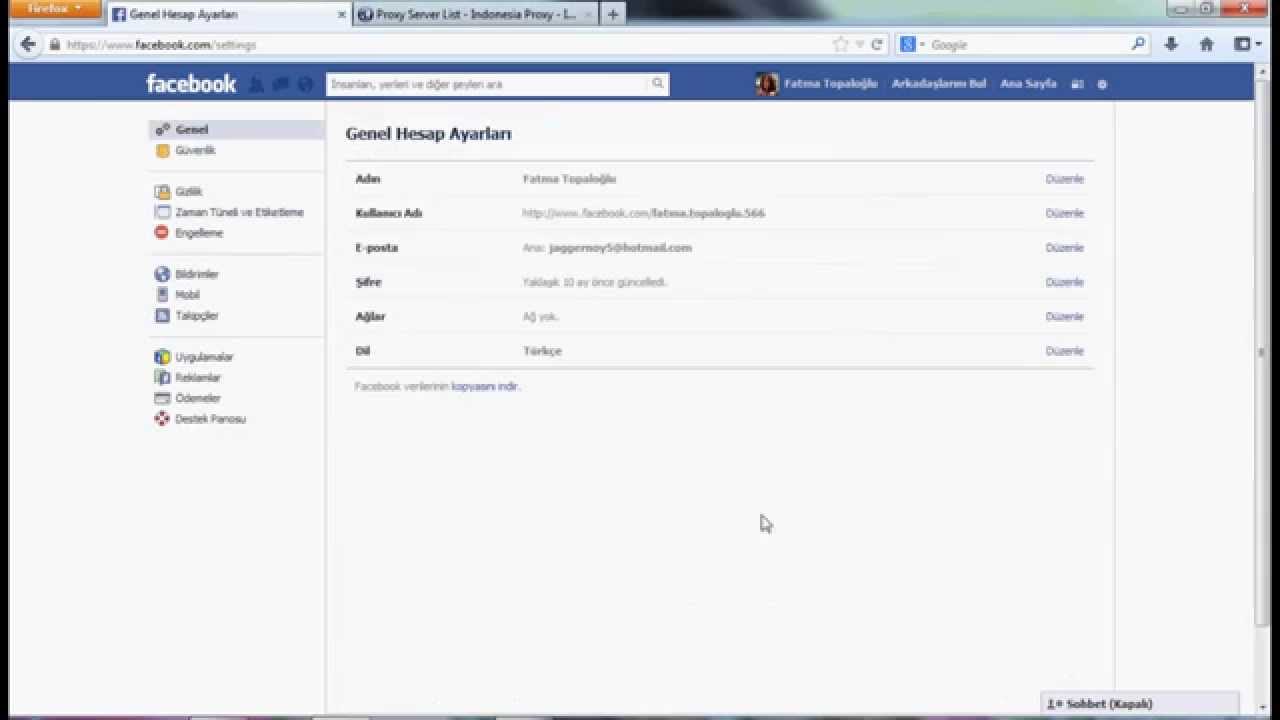Edit Ağlar via Düzenle
1280x720 pixels.
click(1064, 317)
